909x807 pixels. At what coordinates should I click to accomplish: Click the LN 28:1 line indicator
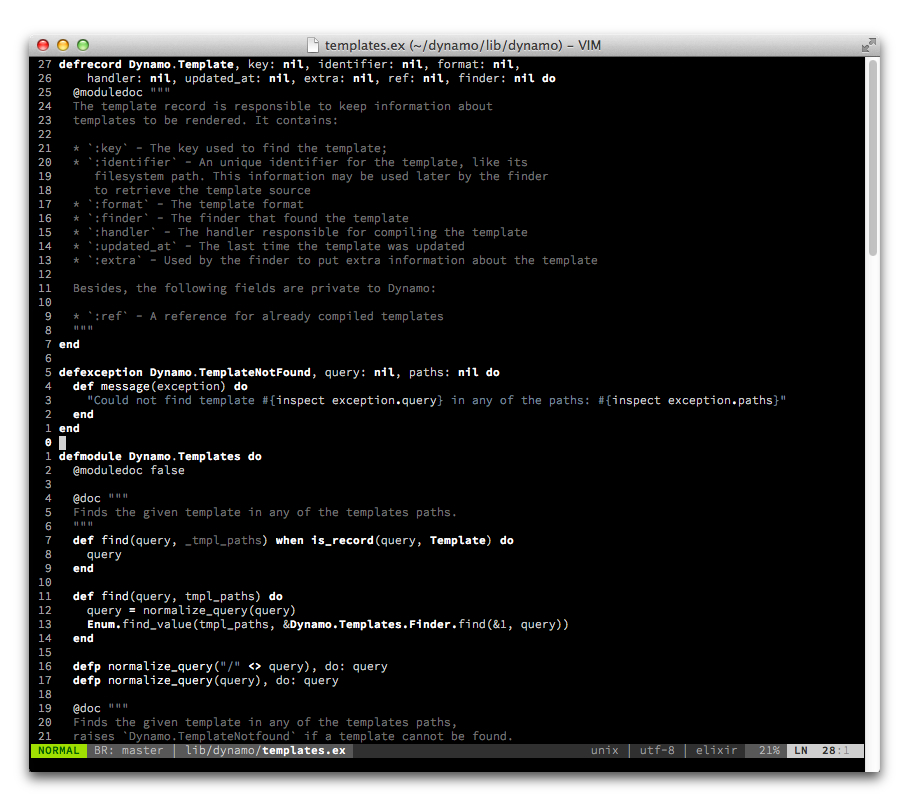824,750
